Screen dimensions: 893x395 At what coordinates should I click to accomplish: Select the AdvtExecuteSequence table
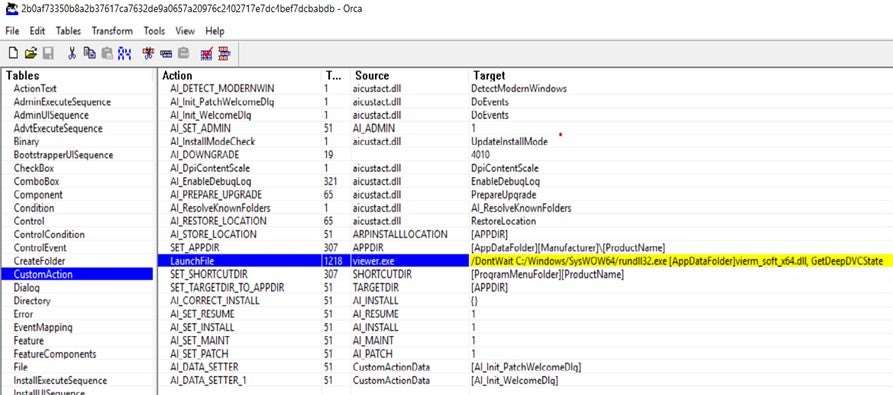pos(58,129)
